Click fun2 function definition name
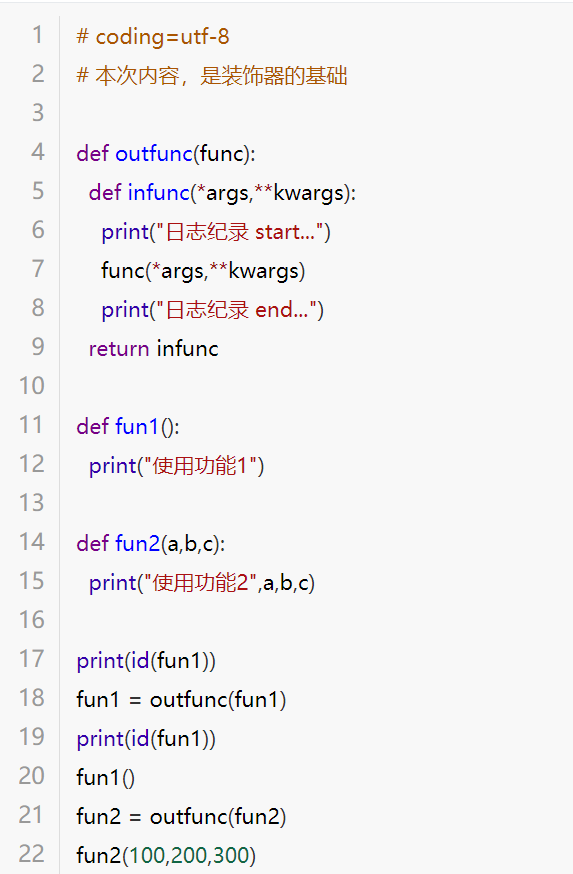The image size is (573, 874). (x=138, y=543)
